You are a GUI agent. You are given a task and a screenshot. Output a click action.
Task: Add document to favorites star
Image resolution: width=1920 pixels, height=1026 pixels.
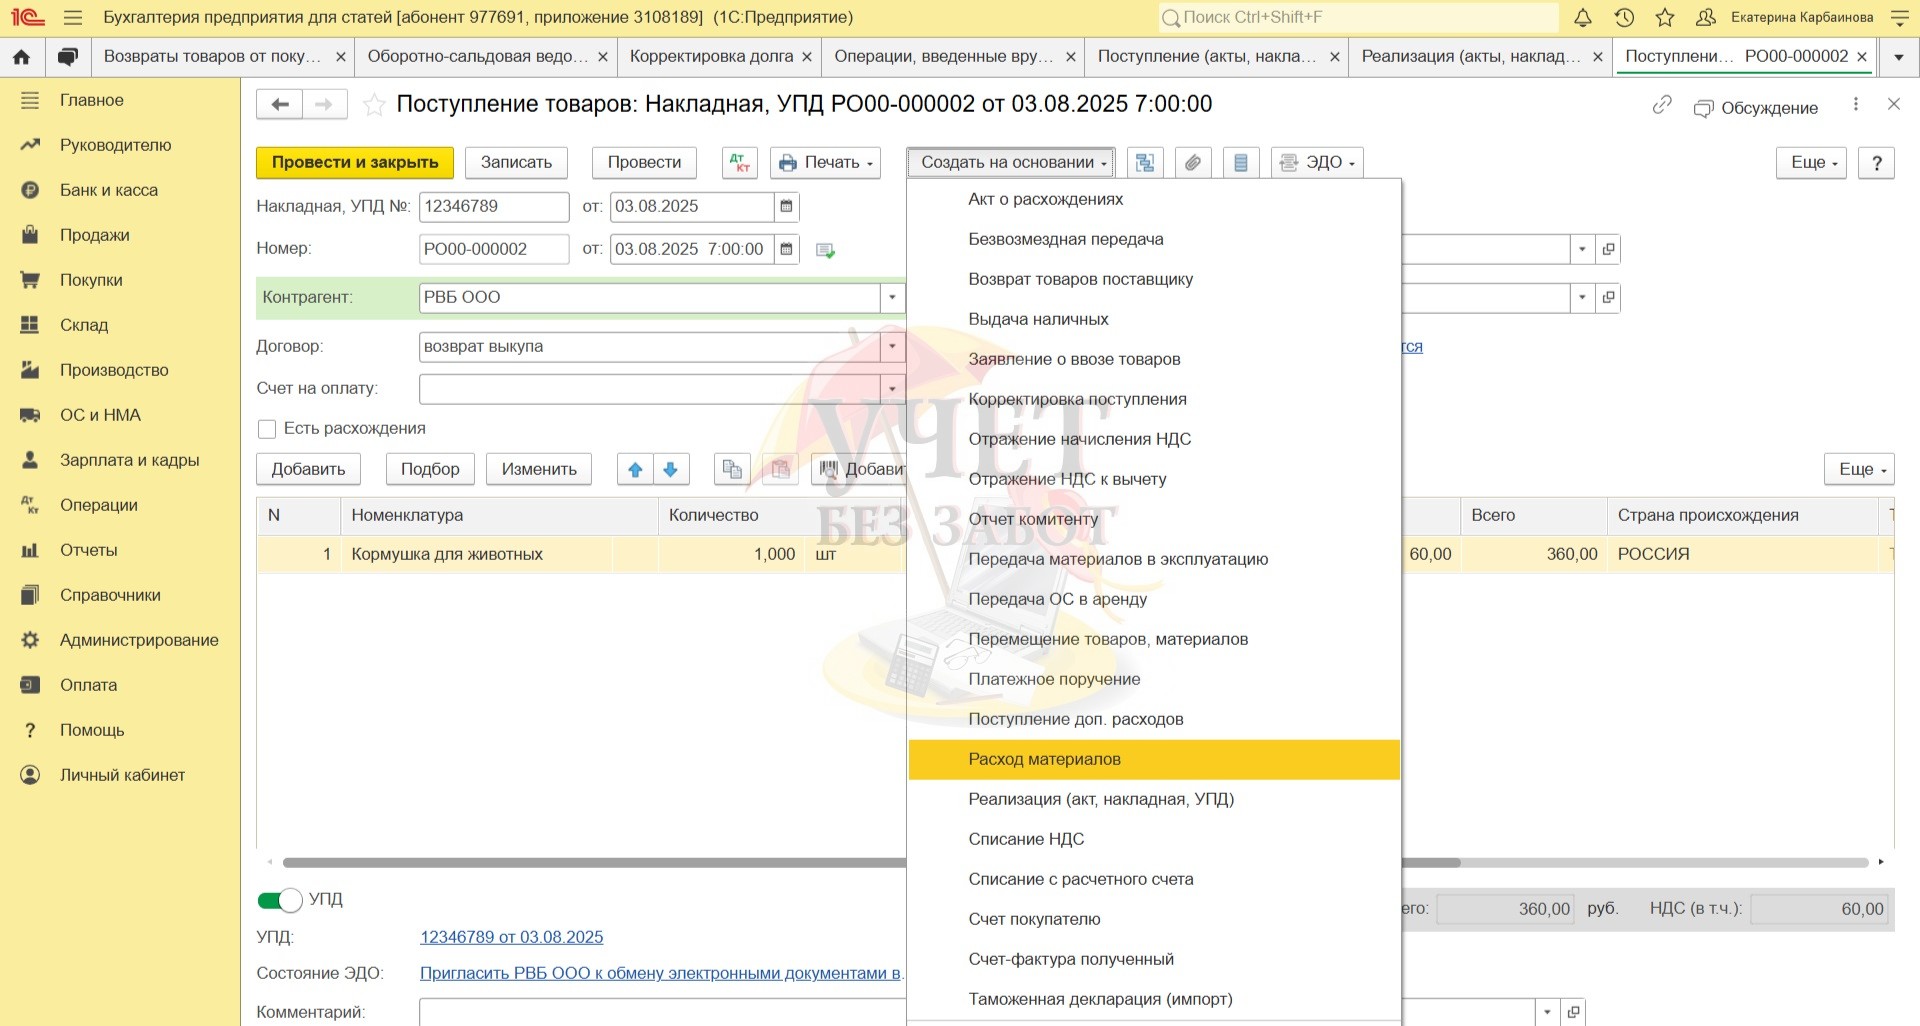click(x=374, y=105)
